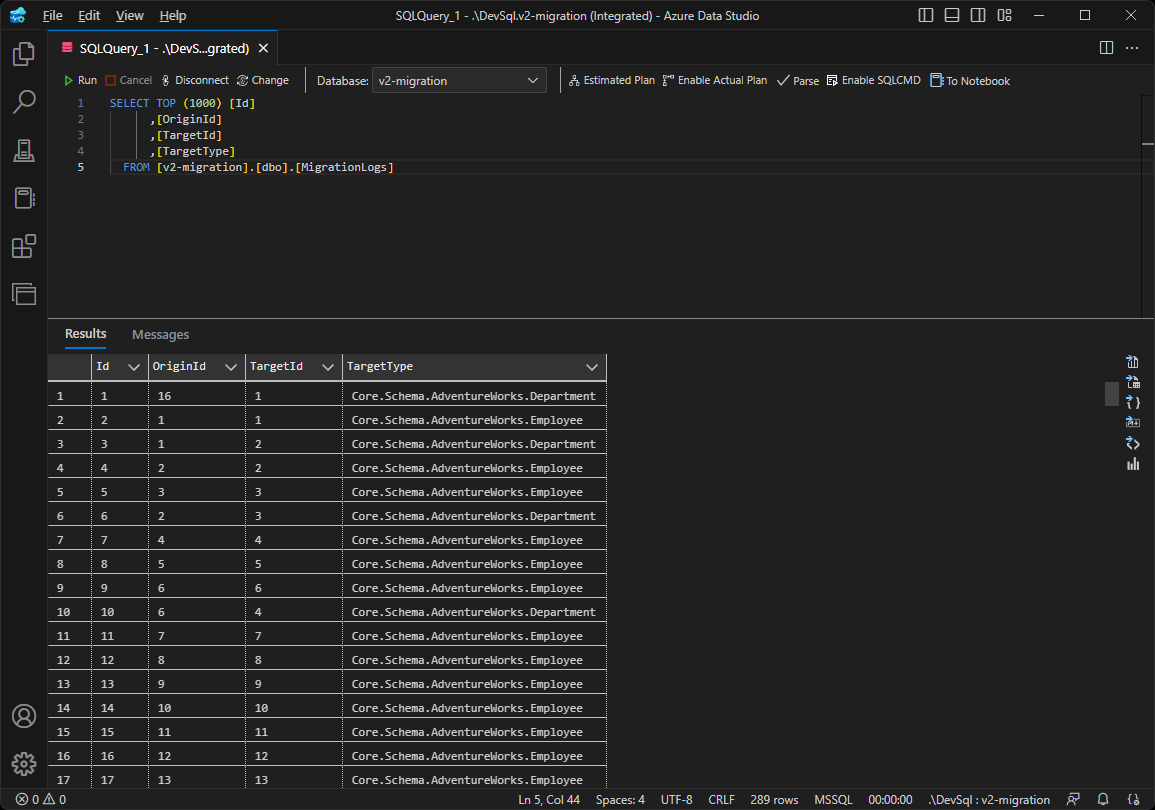The image size is (1155, 810).
Task: Open the Id column filter dropdown
Action: click(x=134, y=367)
